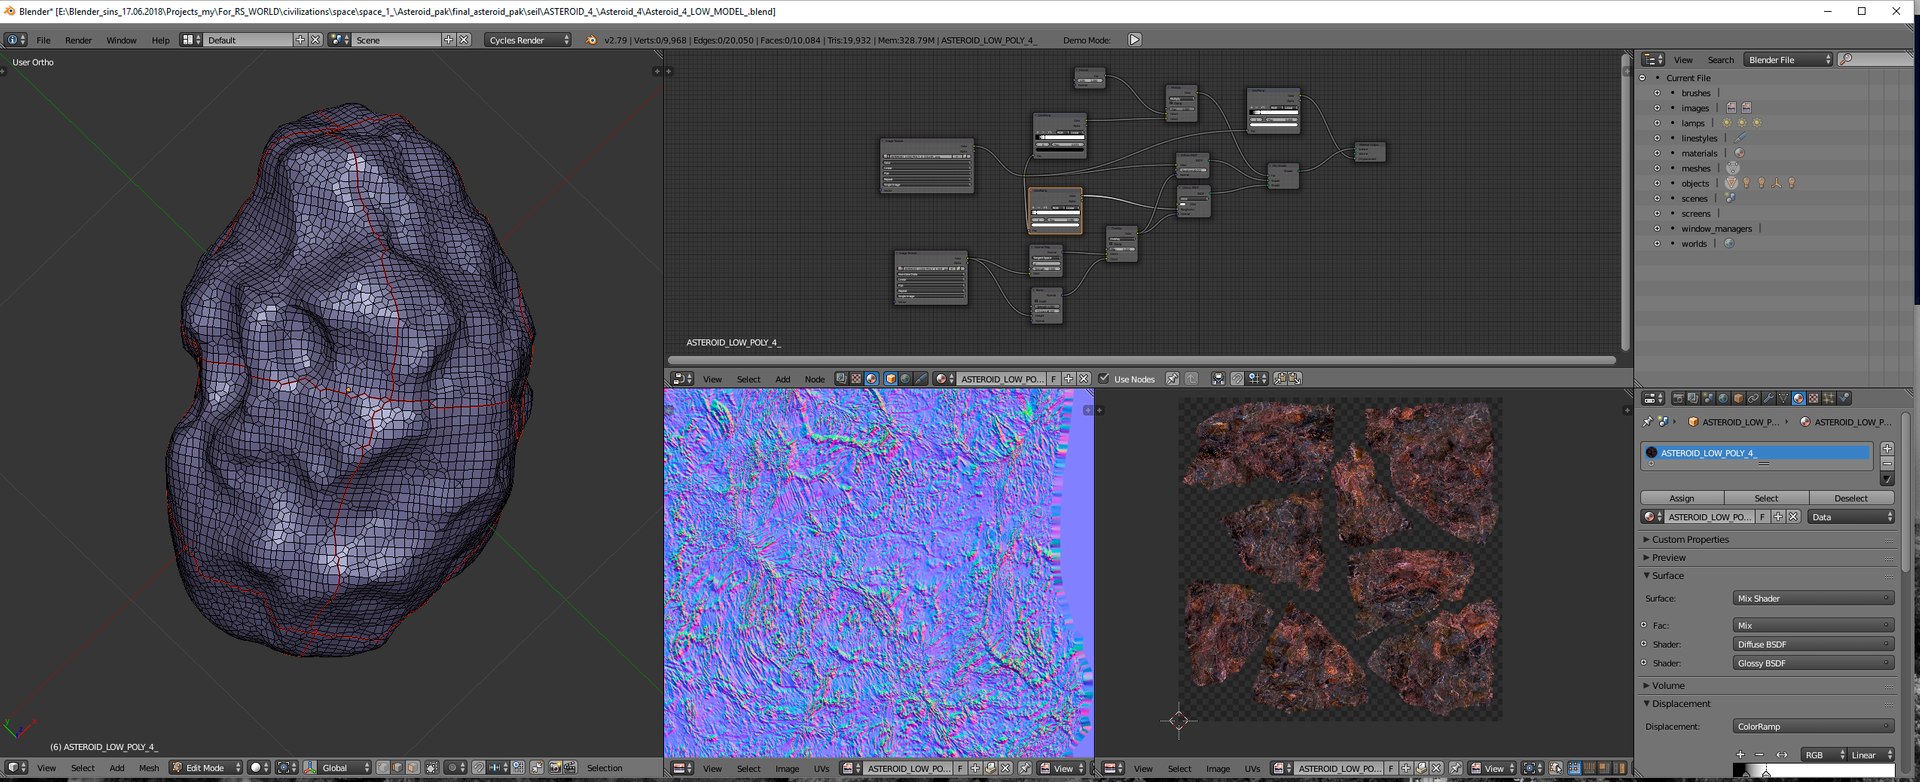Screen dimensions: 1920x782
Task: Select shader nodes from Line Style icon
Action: click(x=920, y=379)
